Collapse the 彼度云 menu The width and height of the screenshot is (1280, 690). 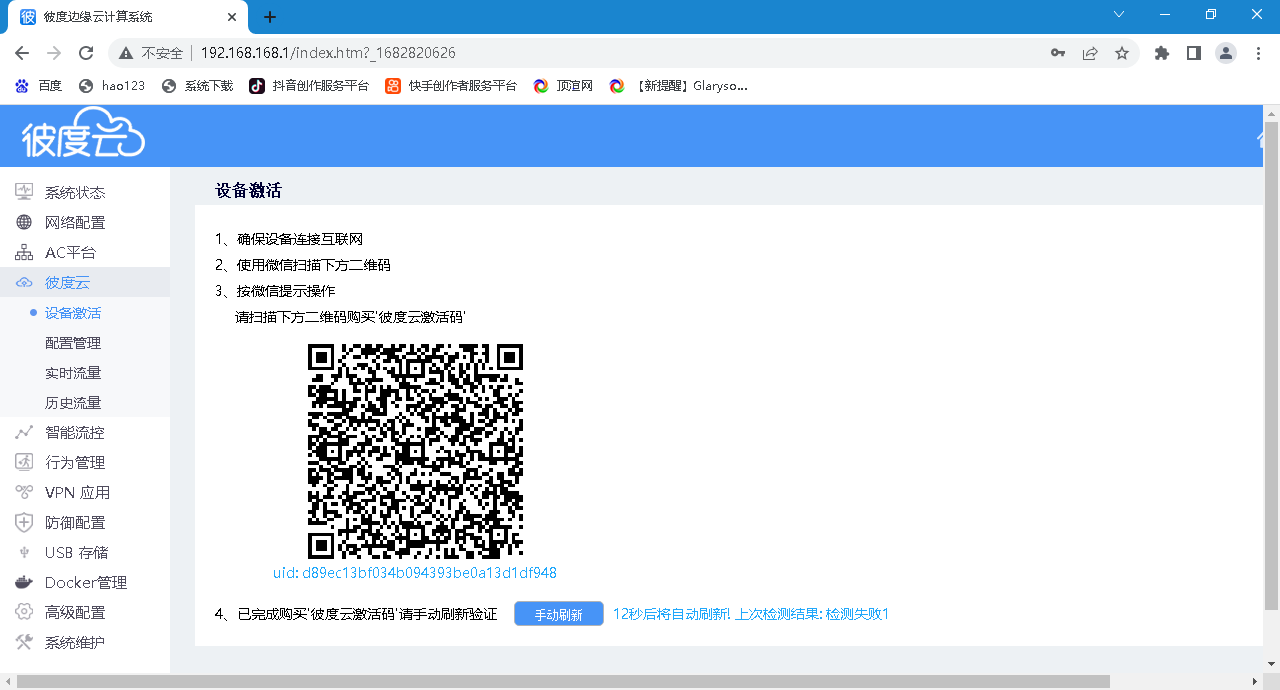coord(85,283)
